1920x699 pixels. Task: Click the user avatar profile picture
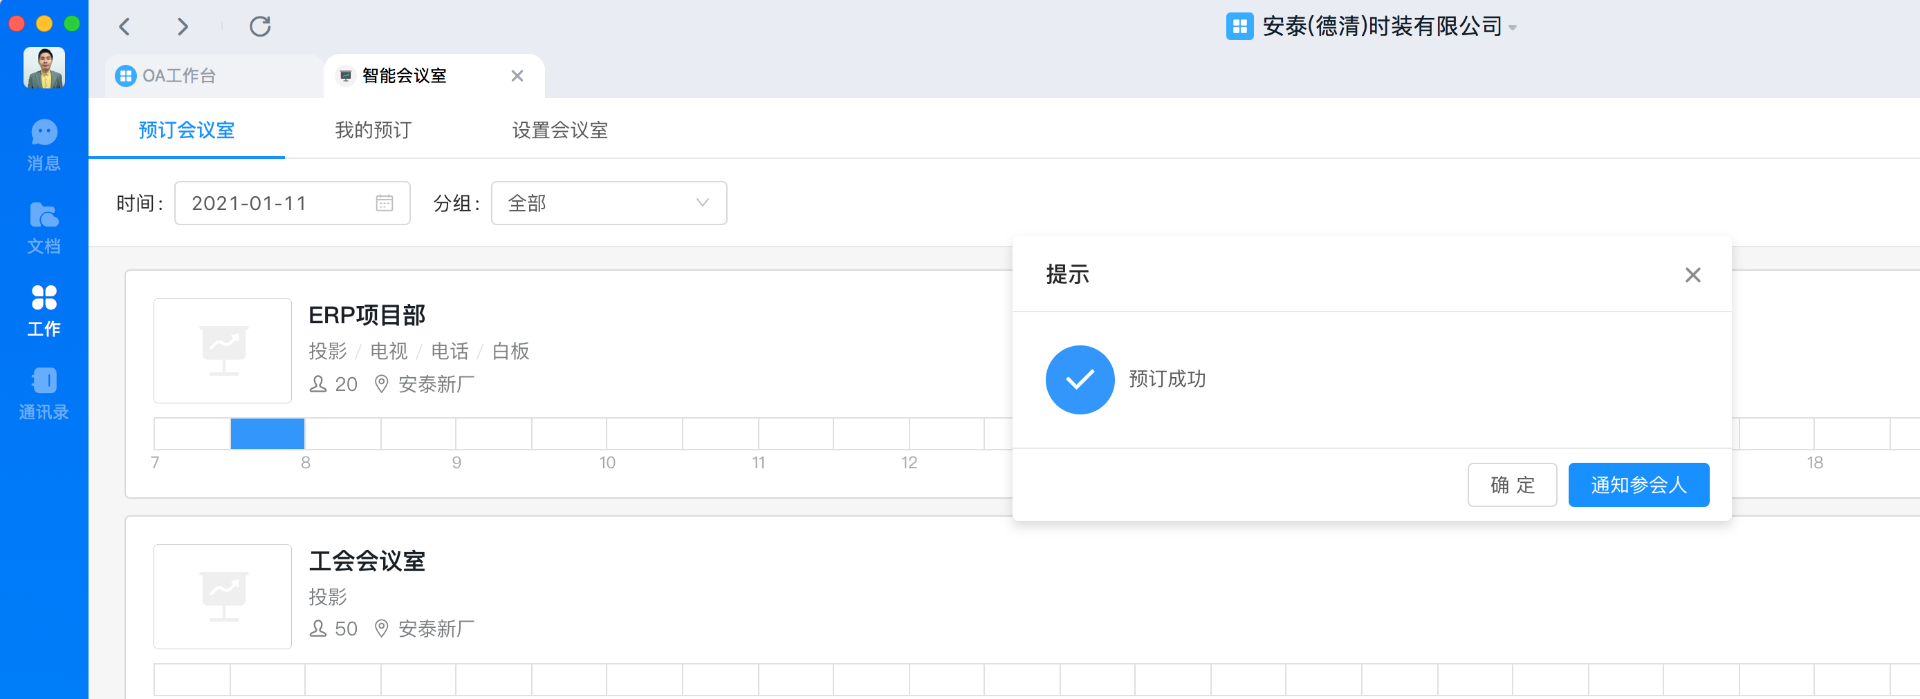tap(44, 68)
